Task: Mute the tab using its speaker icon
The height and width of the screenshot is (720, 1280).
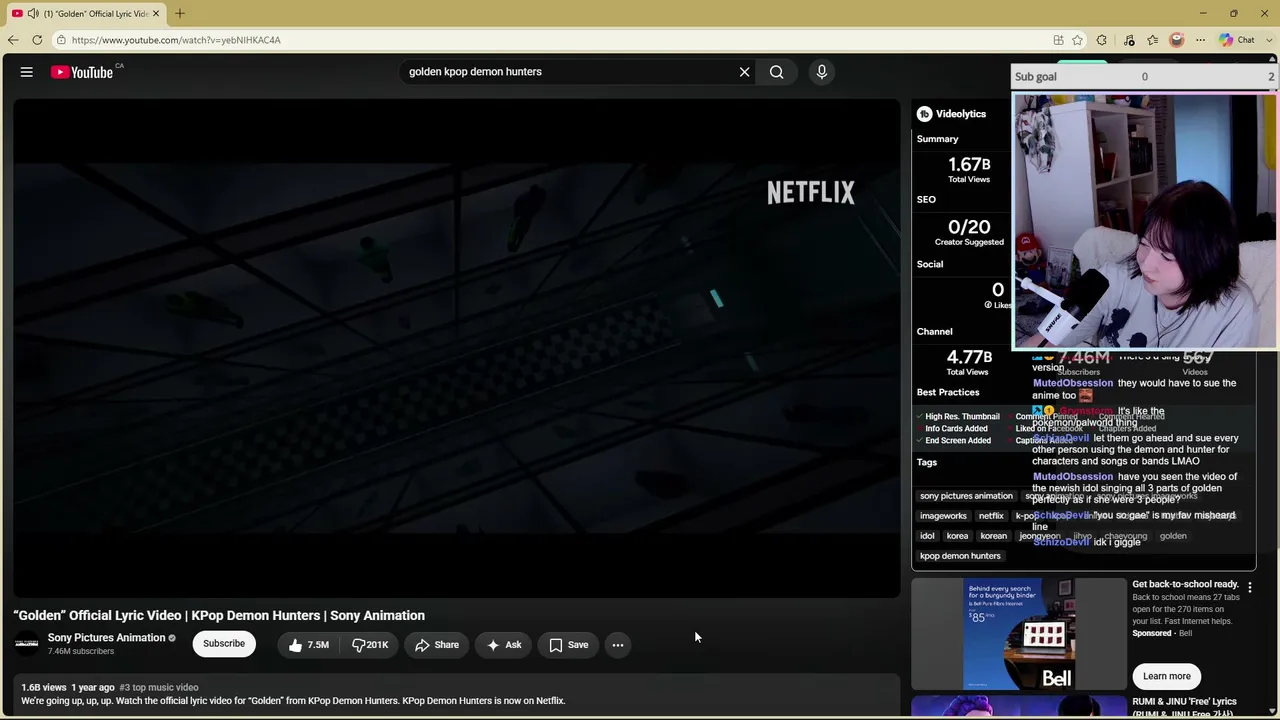Action: [x=33, y=13]
